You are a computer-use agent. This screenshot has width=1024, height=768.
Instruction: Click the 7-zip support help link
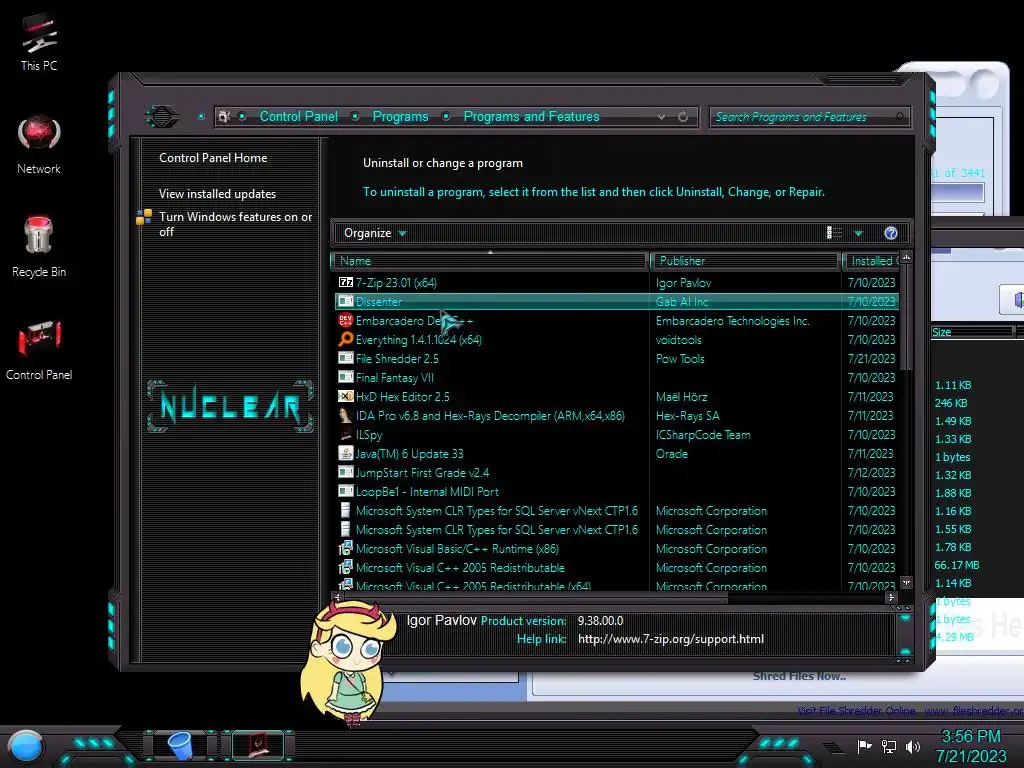671,639
